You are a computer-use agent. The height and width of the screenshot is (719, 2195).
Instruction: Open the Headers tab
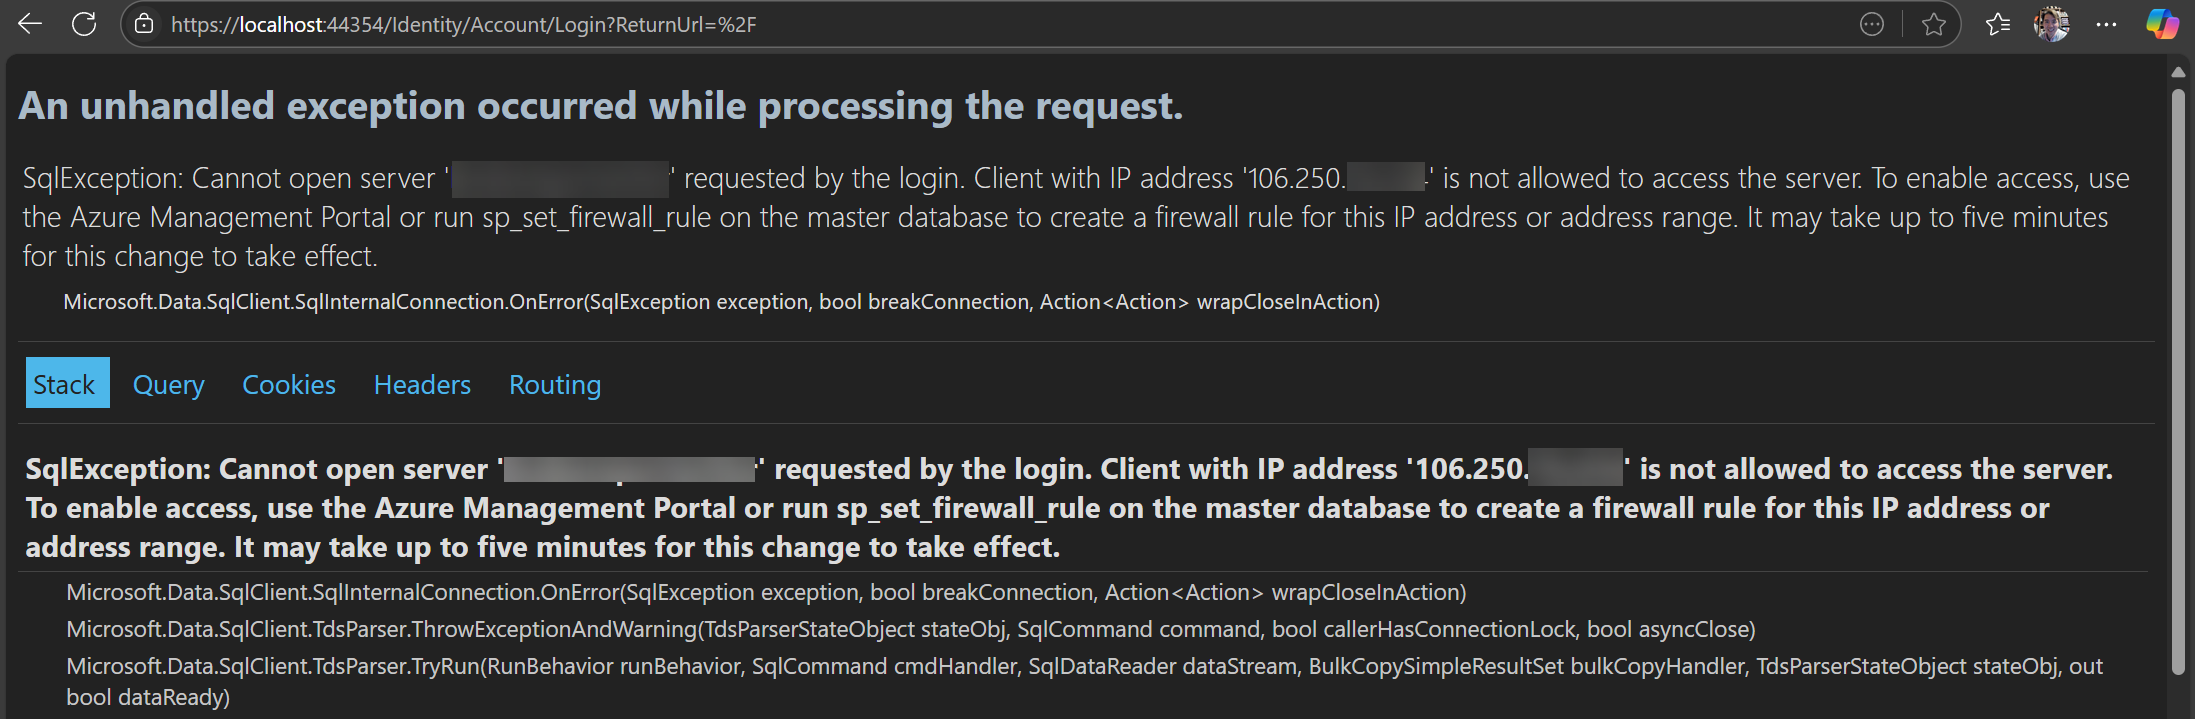[422, 384]
